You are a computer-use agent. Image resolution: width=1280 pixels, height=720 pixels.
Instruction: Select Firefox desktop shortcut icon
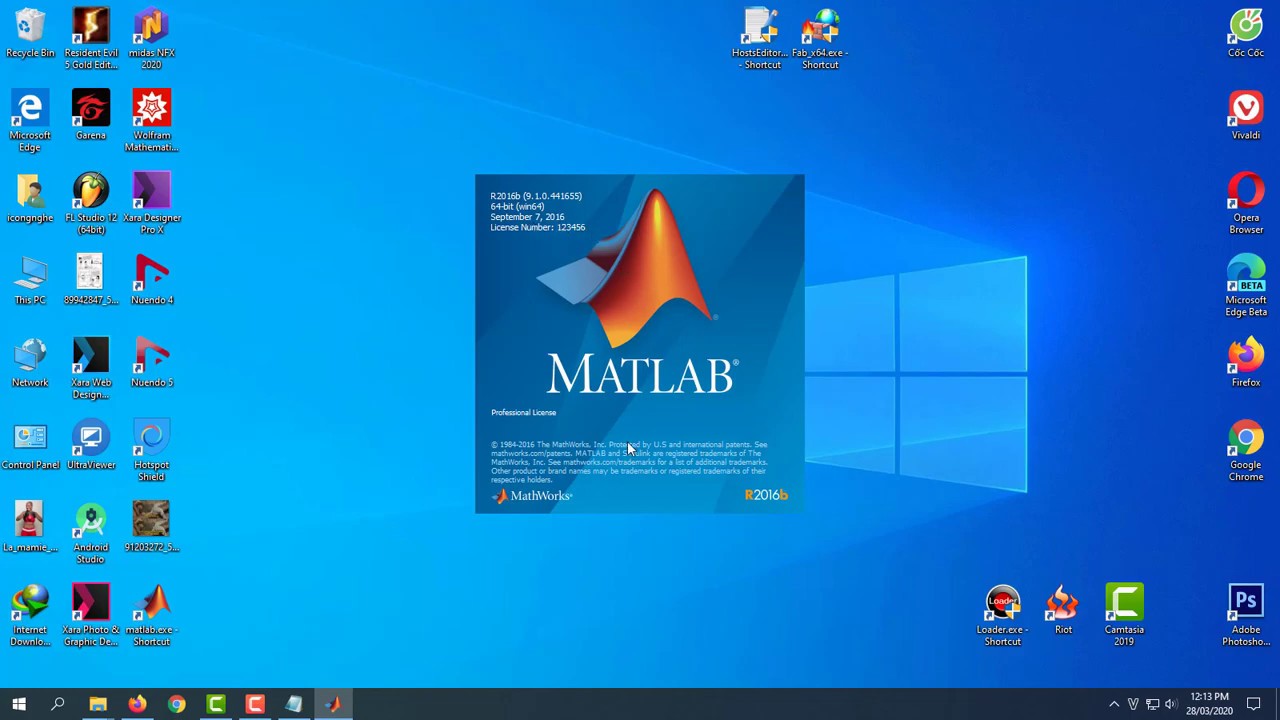(x=1246, y=363)
